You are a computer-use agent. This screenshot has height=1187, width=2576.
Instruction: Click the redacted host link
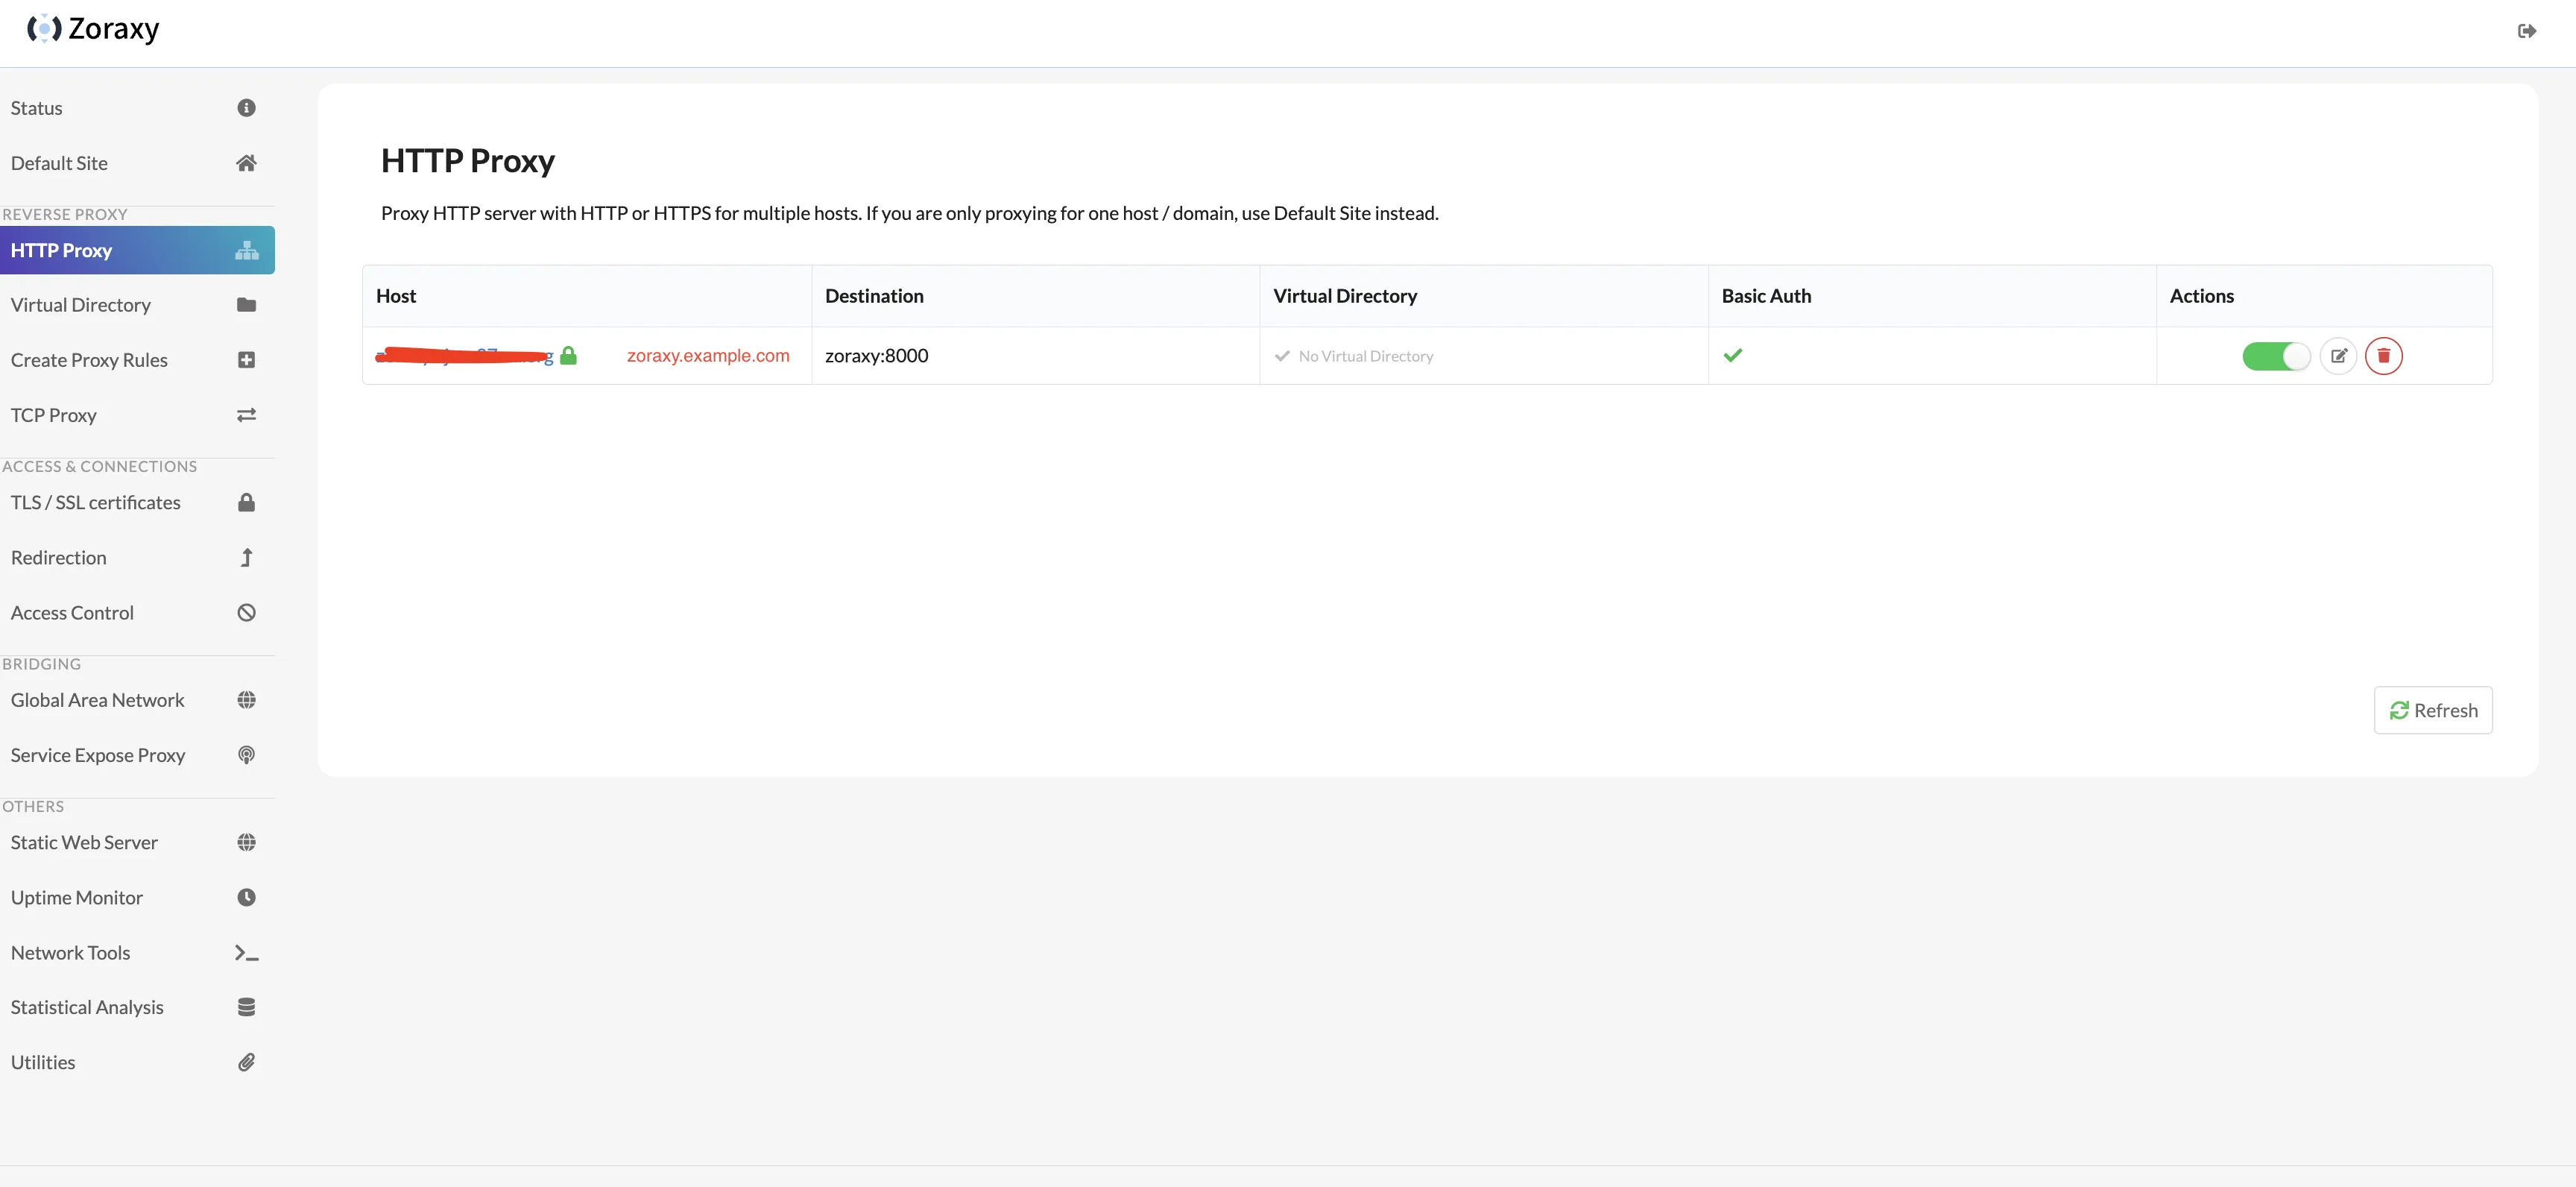point(464,355)
